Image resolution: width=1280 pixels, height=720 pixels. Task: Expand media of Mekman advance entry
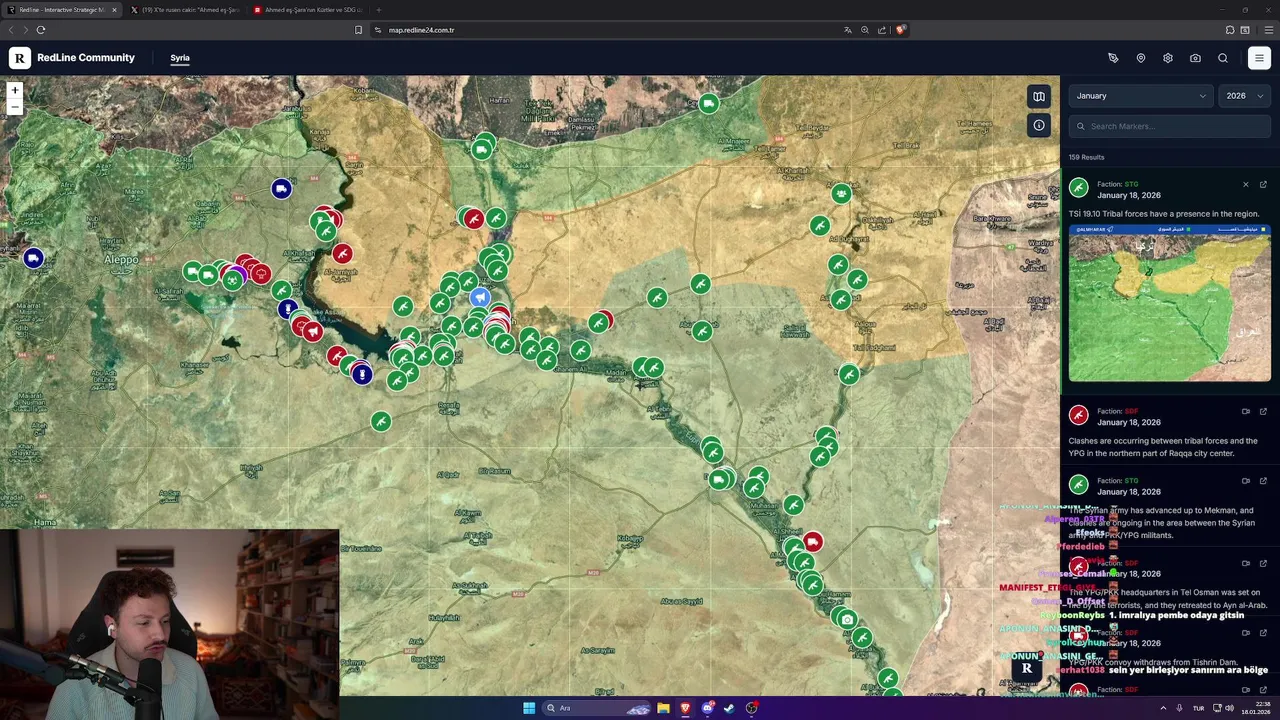pyautogui.click(x=1246, y=481)
